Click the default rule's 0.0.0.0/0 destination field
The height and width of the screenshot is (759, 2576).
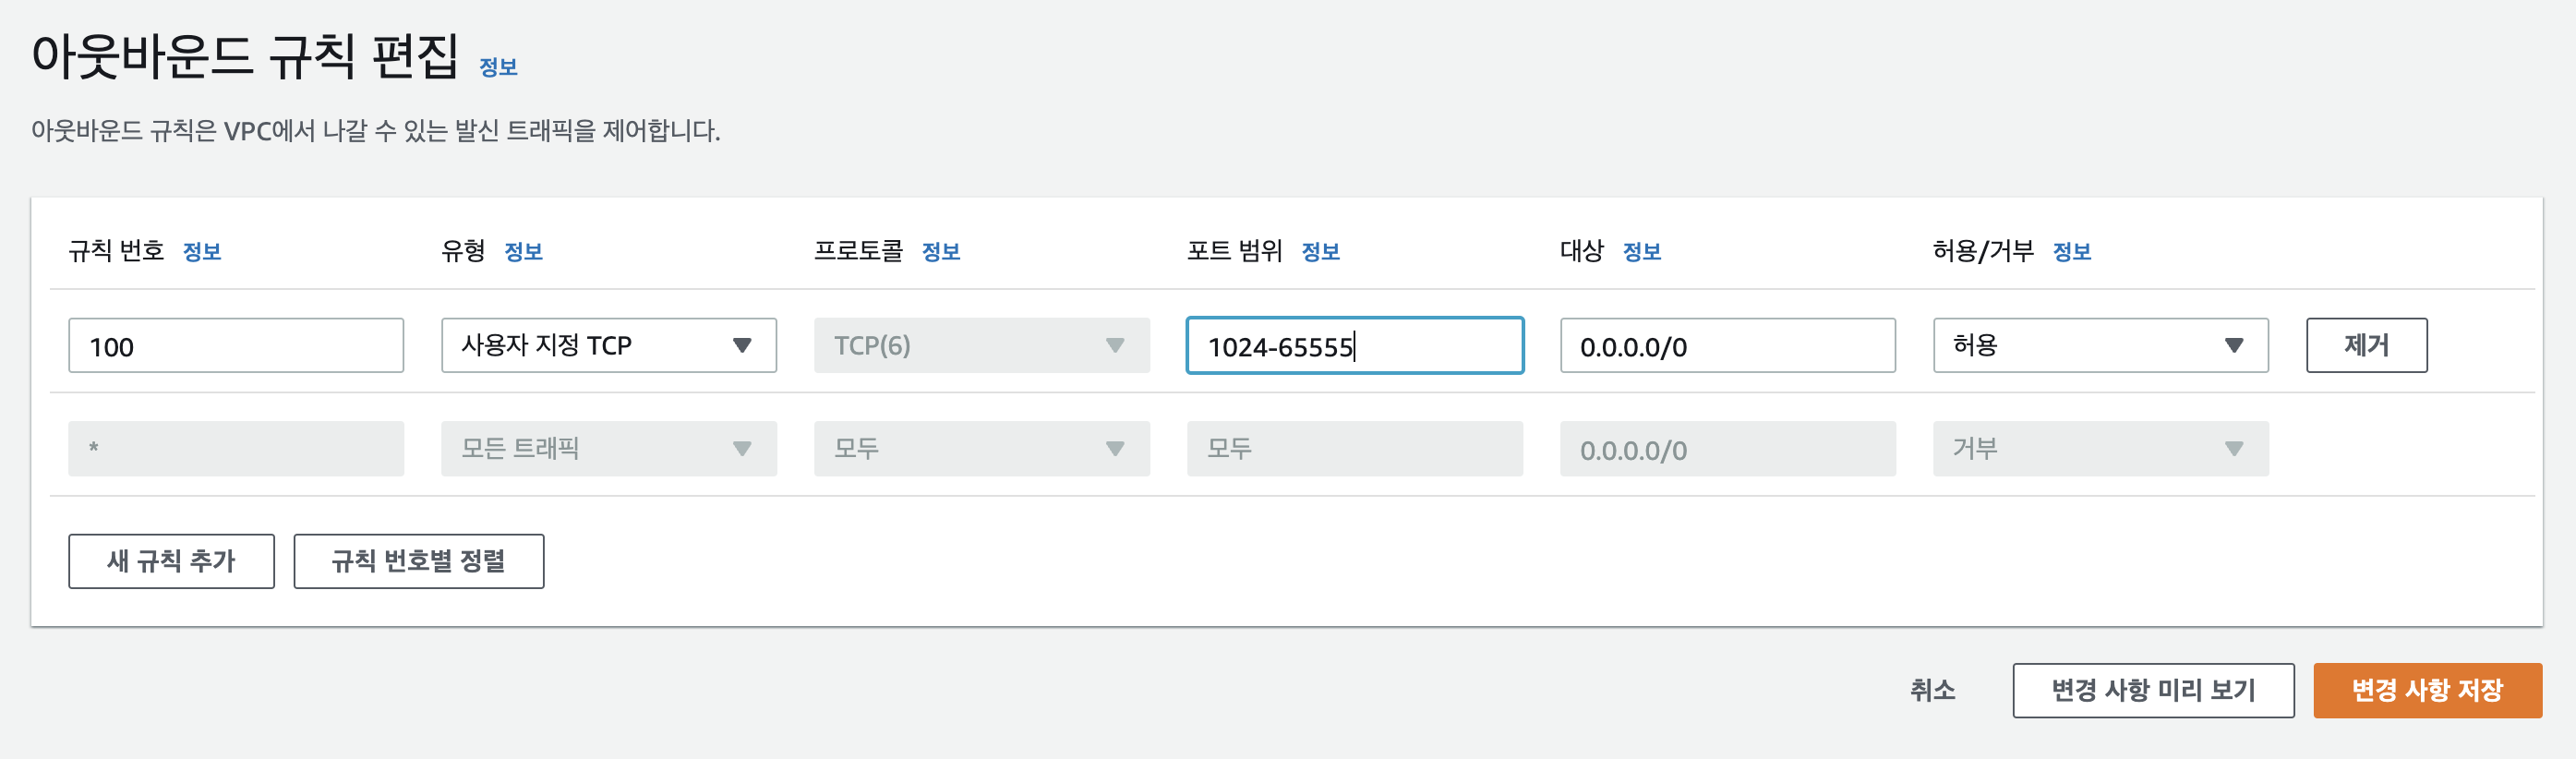[x=1728, y=449]
